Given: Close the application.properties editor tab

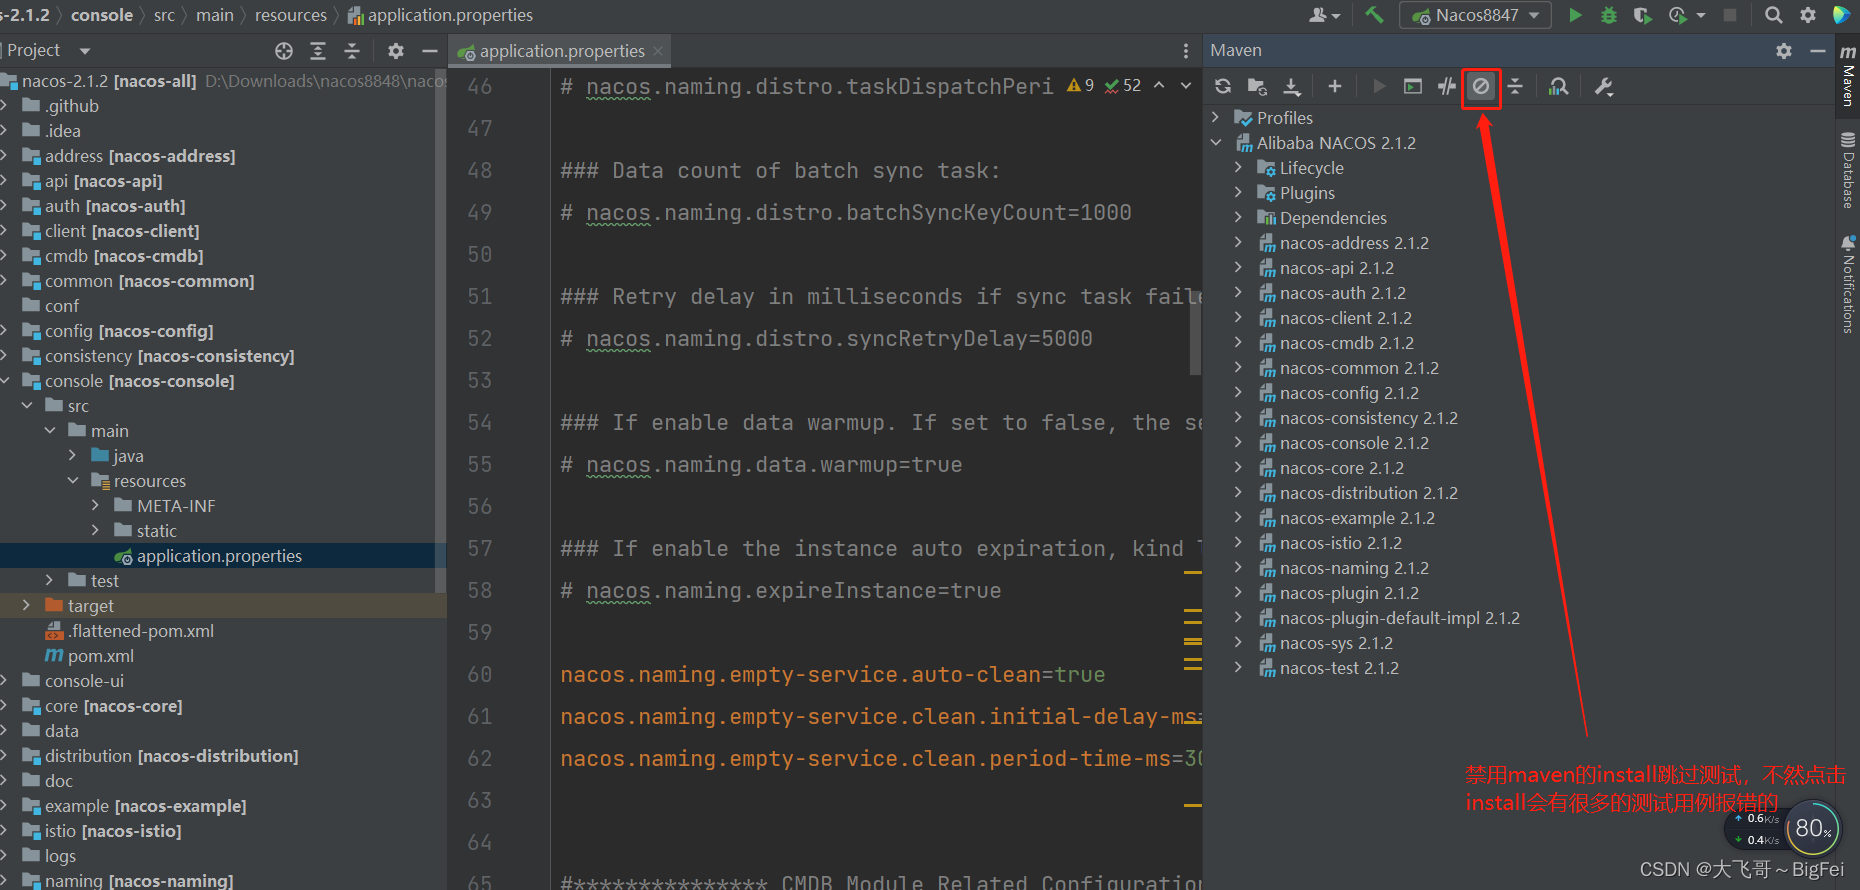Looking at the screenshot, I should tap(658, 51).
